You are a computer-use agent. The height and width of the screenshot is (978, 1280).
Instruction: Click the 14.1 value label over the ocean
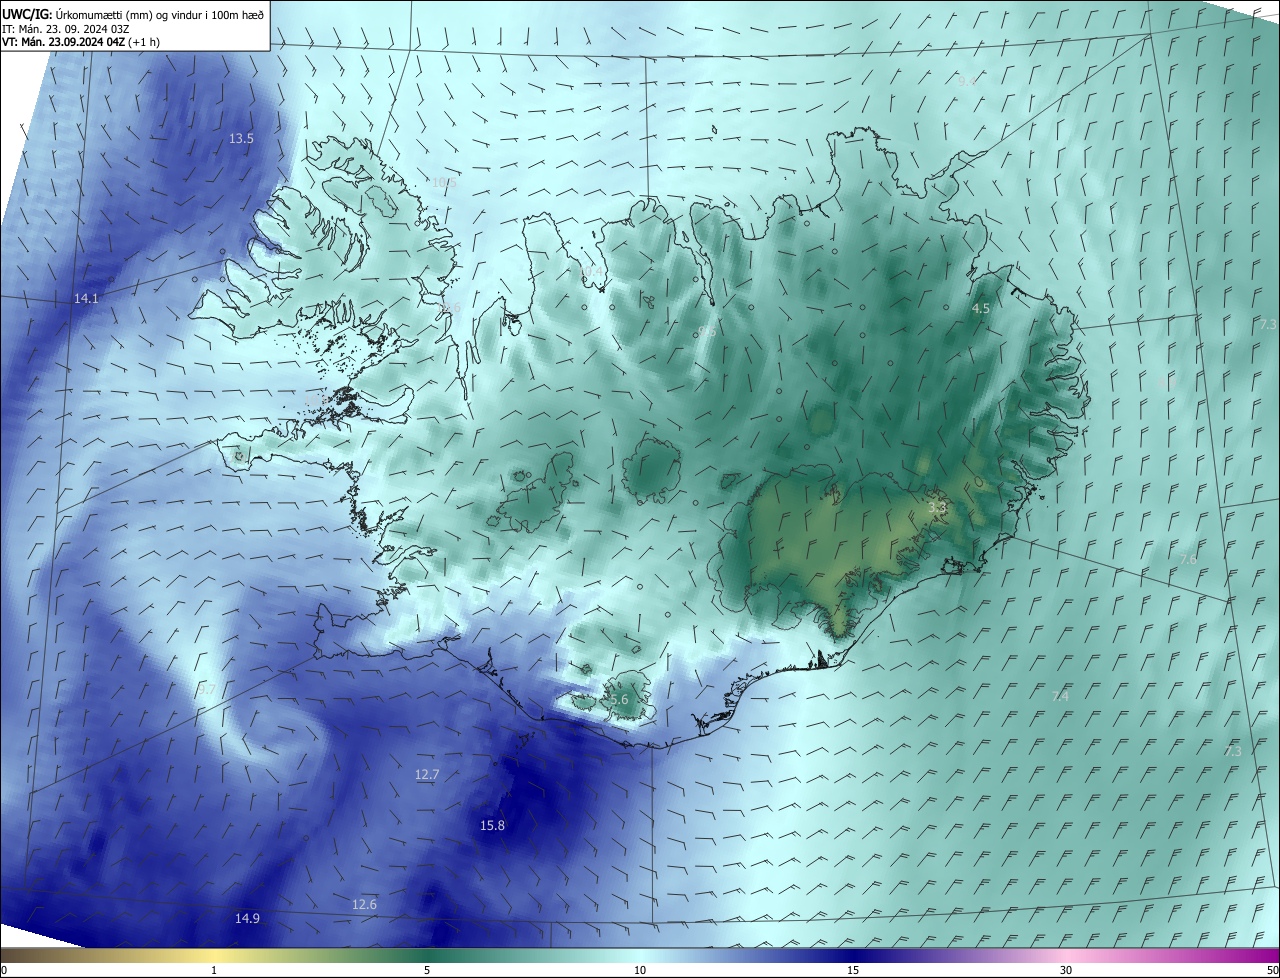(86, 299)
